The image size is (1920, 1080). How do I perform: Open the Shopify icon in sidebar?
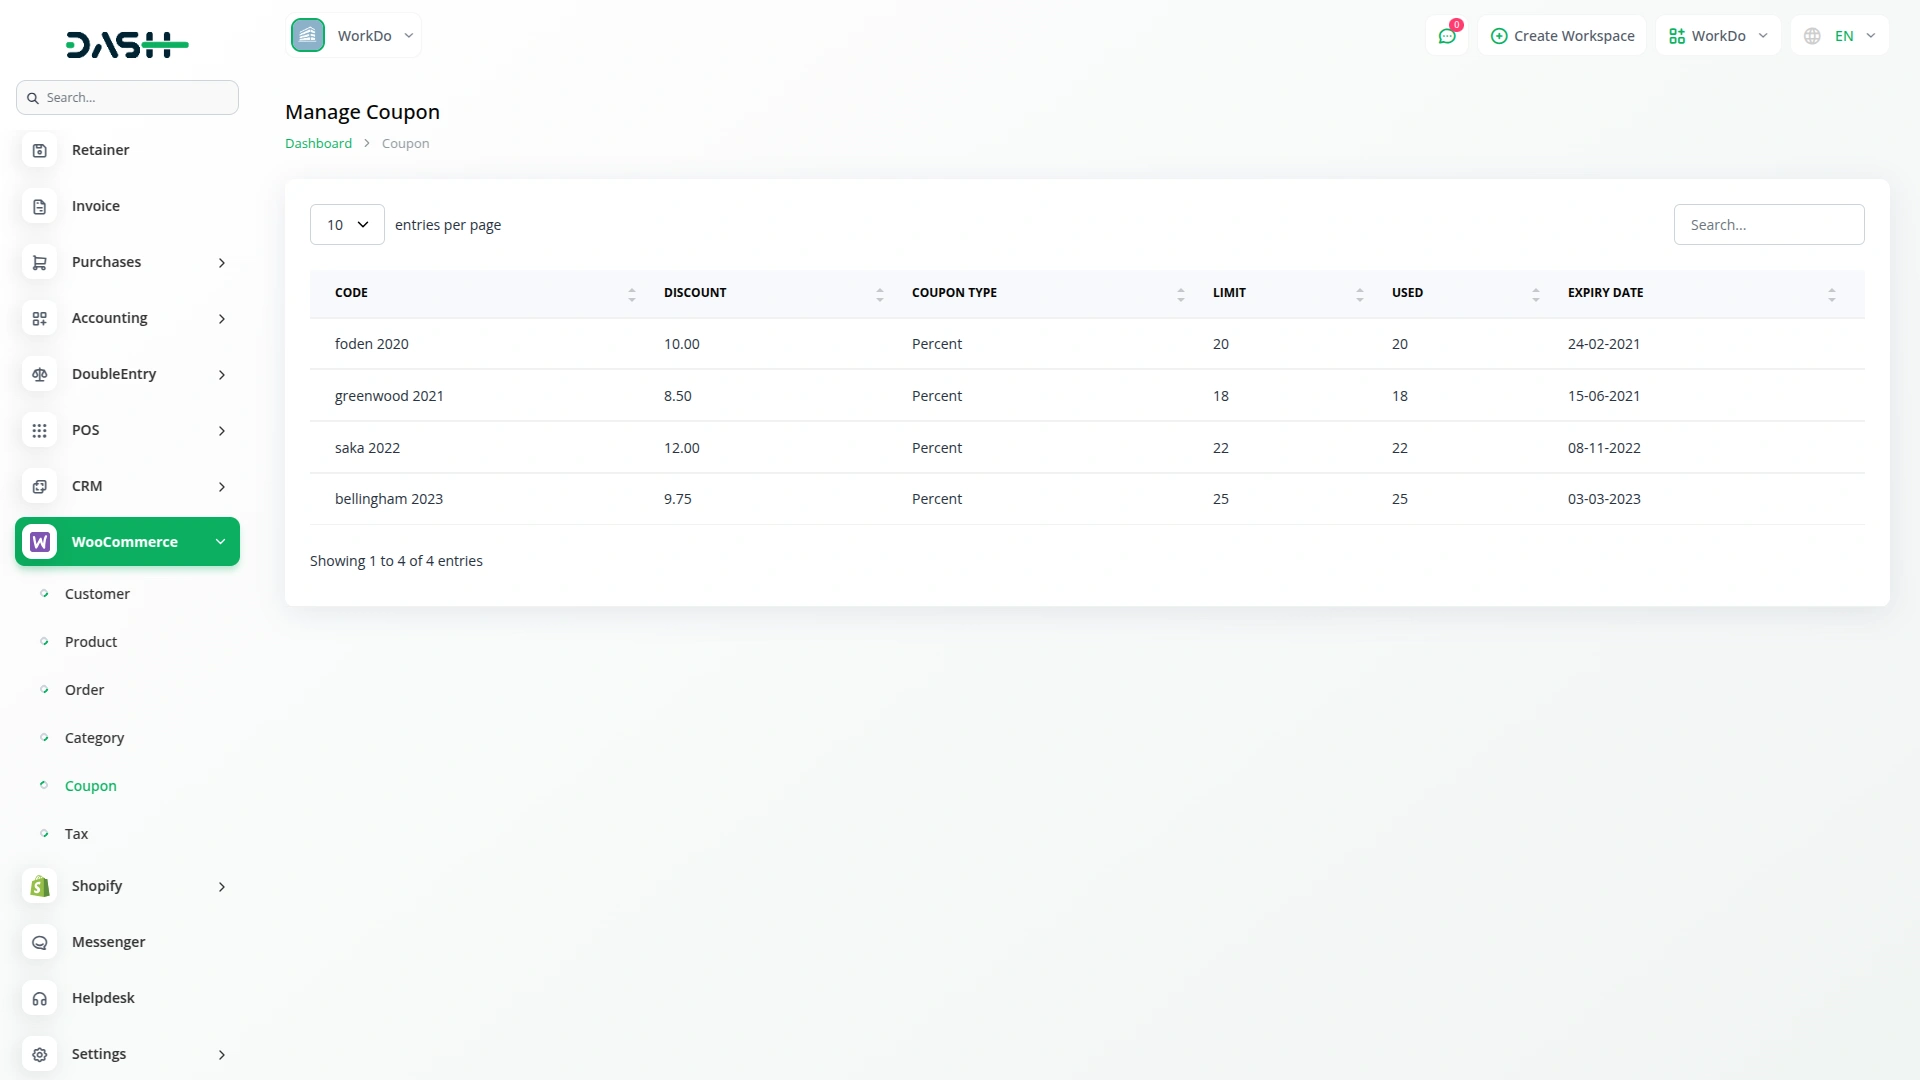(39, 886)
